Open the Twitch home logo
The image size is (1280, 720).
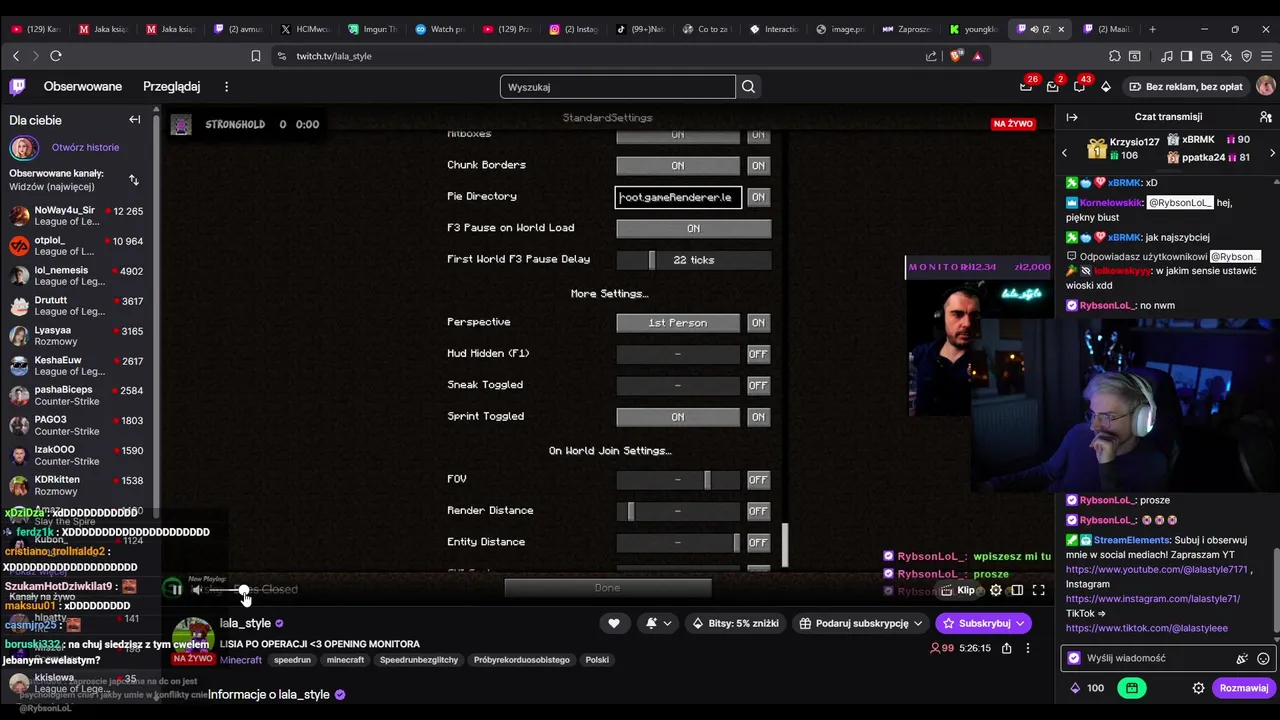(17, 87)
